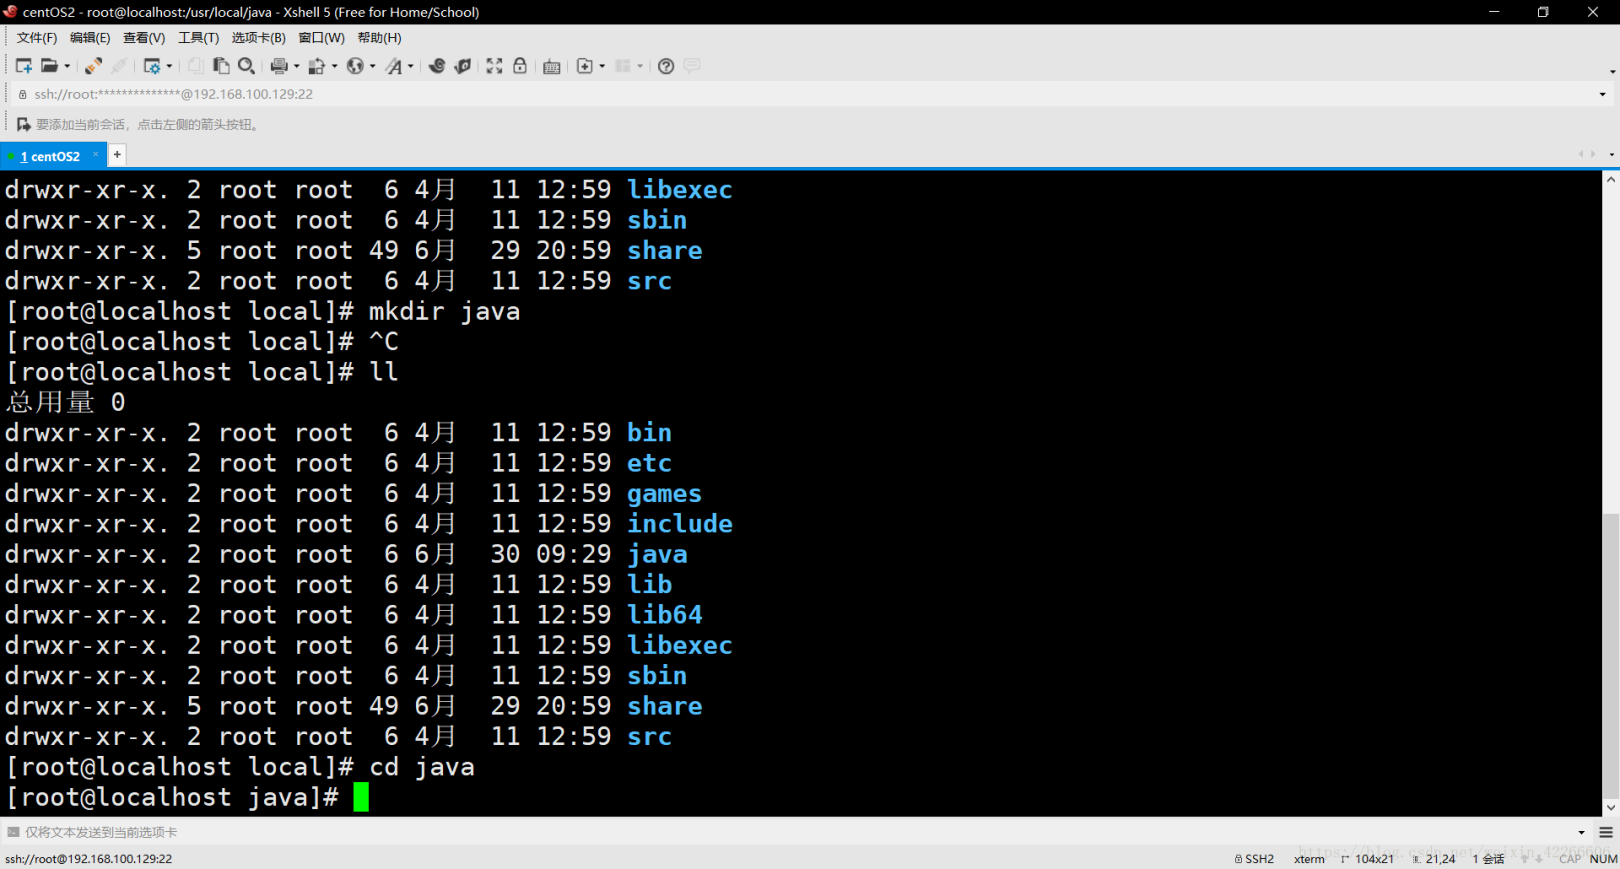Close the centOS2 tab with its x
1620x869 pixels.
[96, 155]
